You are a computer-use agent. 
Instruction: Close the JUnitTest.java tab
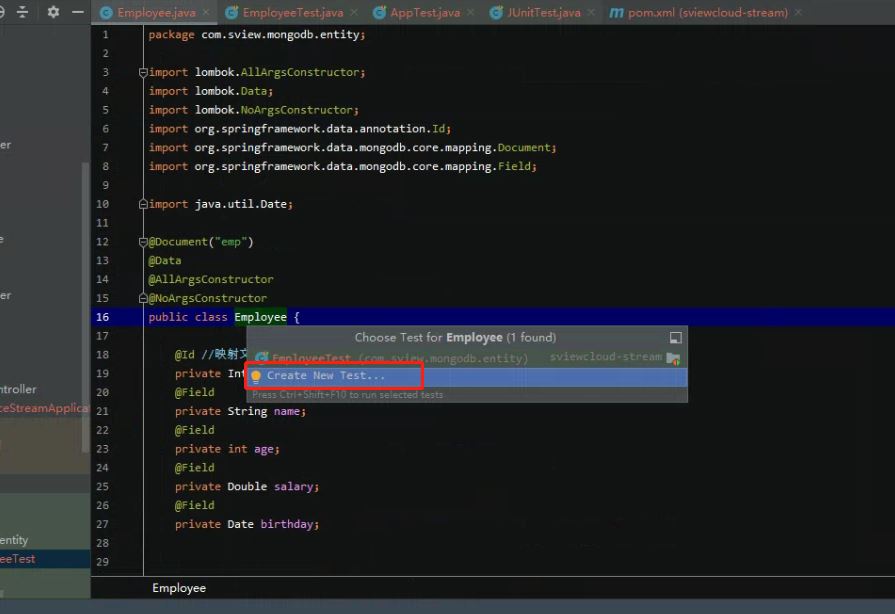pyautogui.click(x=591, y=12)
